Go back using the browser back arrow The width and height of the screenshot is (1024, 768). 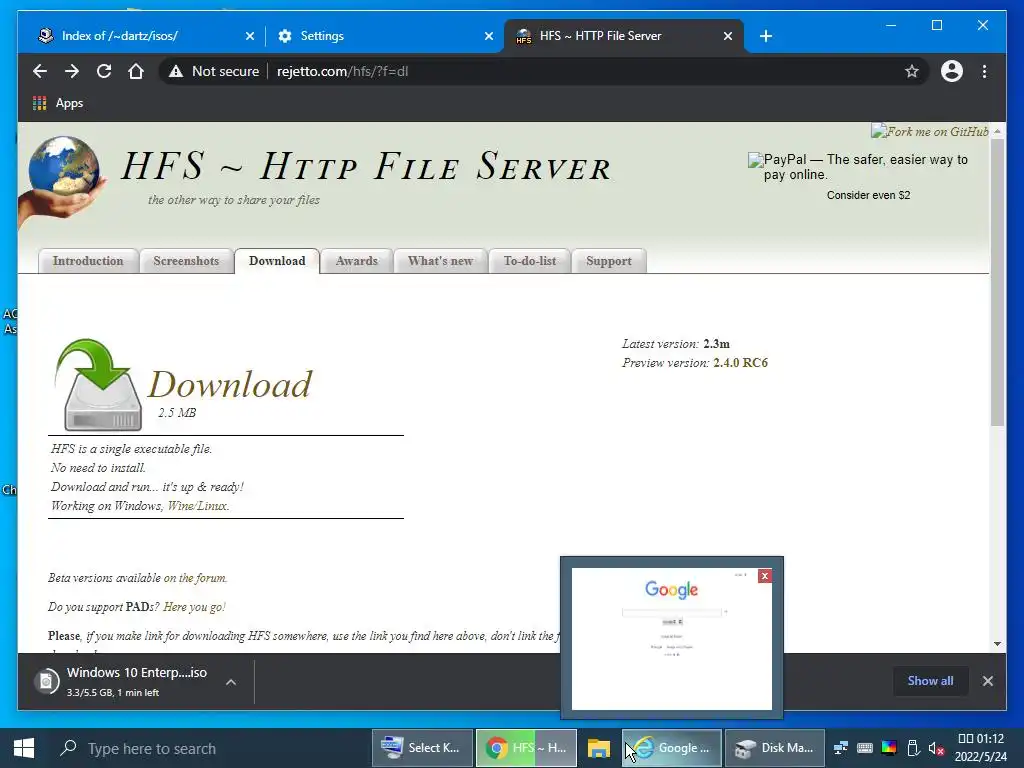tap(40, 71)
